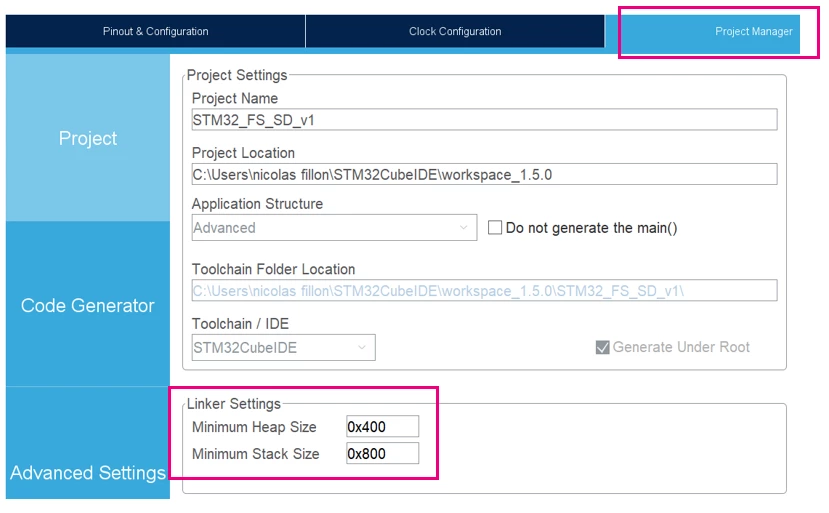Screen dimensions: 829x513
Task: Click the Minimum Stack Size field
Action: tap(382, 453)
